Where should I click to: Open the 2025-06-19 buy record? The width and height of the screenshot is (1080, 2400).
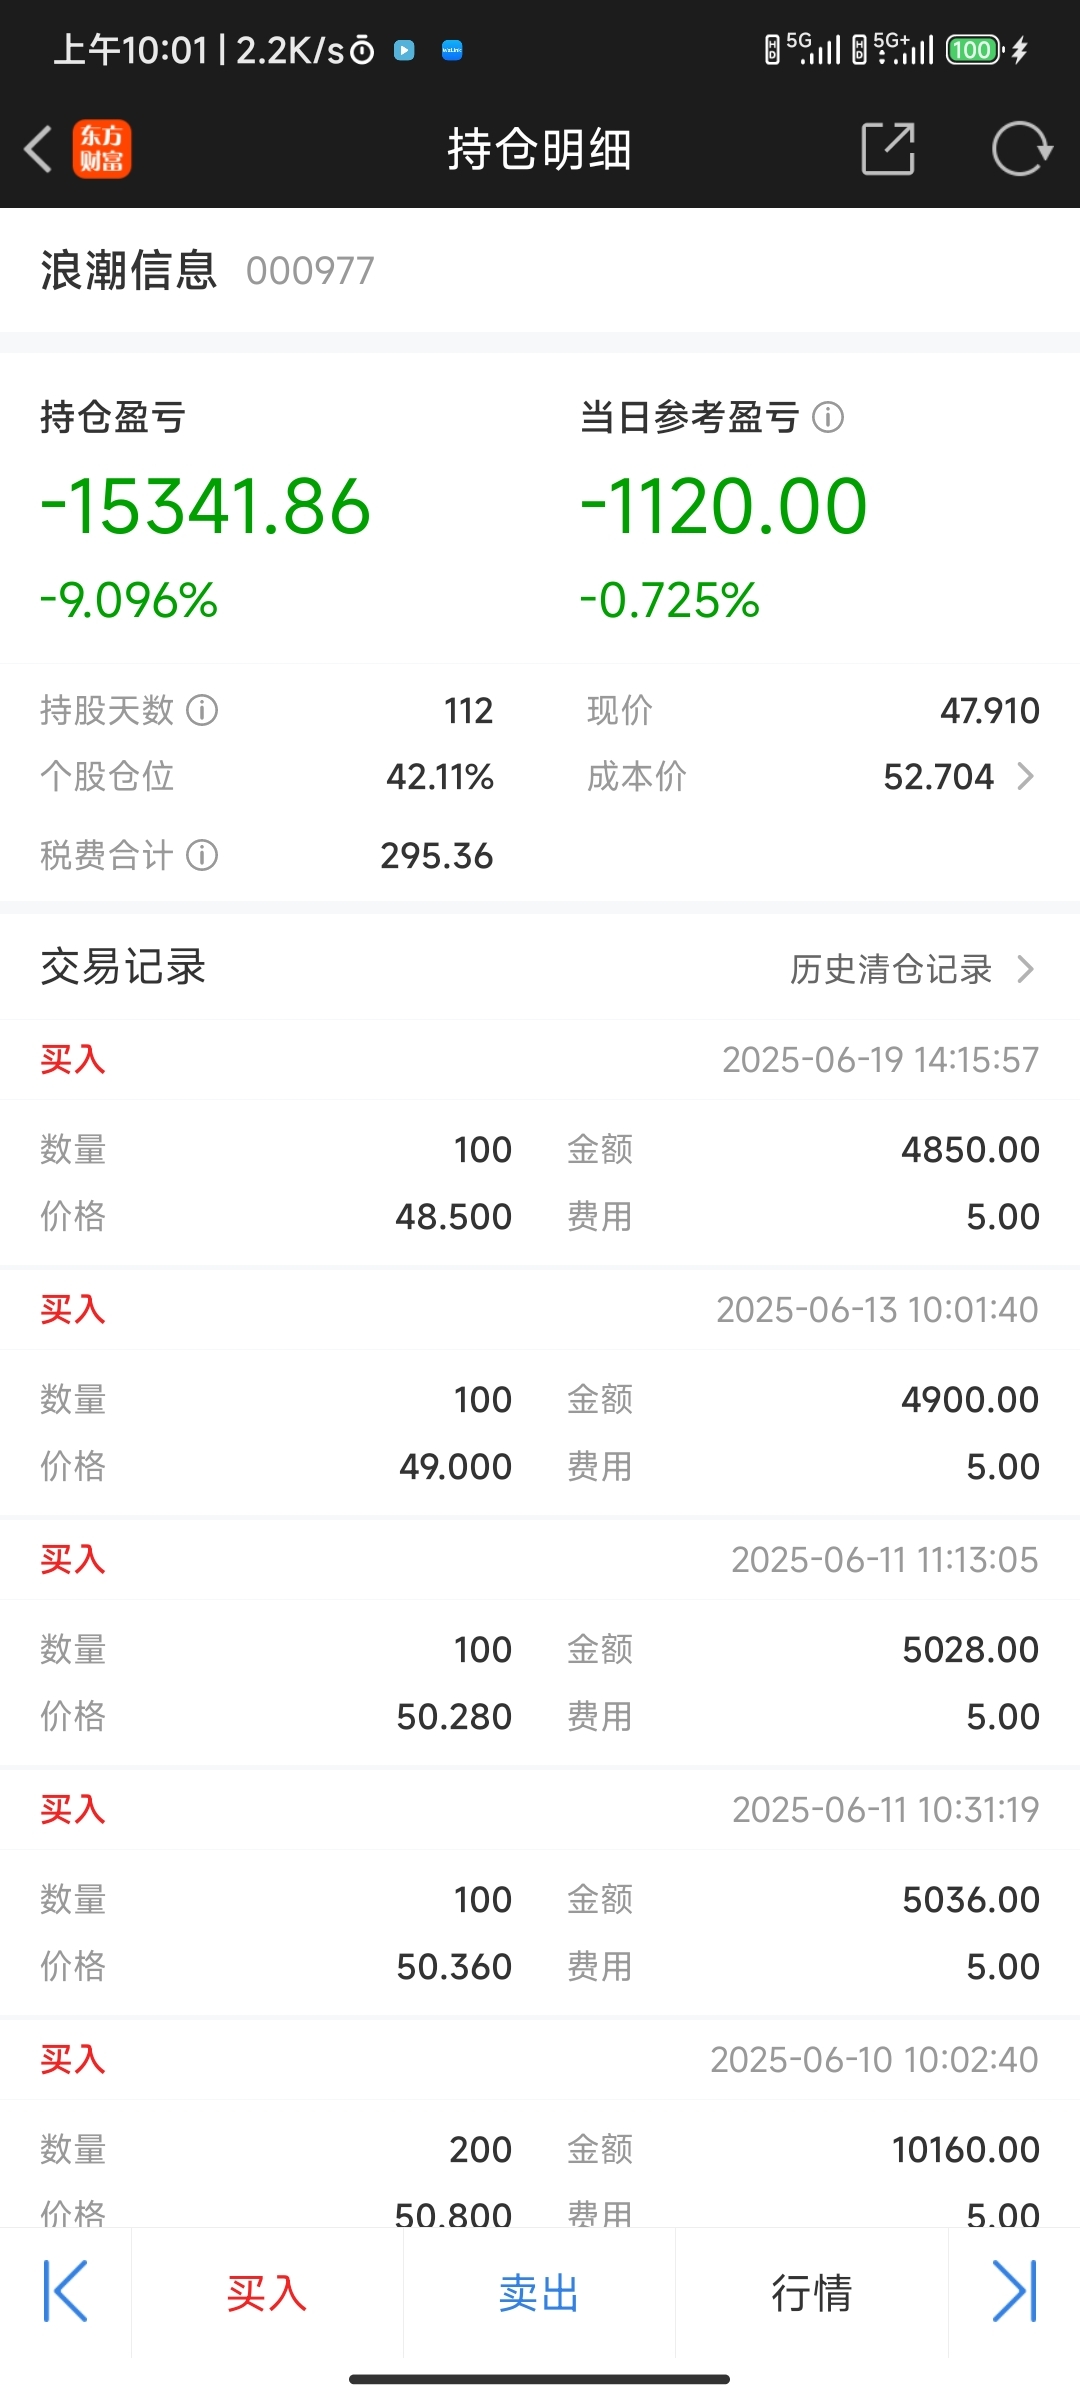tap(540, 1142)
